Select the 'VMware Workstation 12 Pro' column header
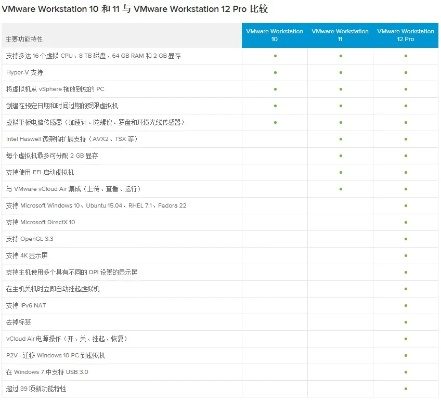The width and height of the screenshot is (441, 400). [406, 35]
